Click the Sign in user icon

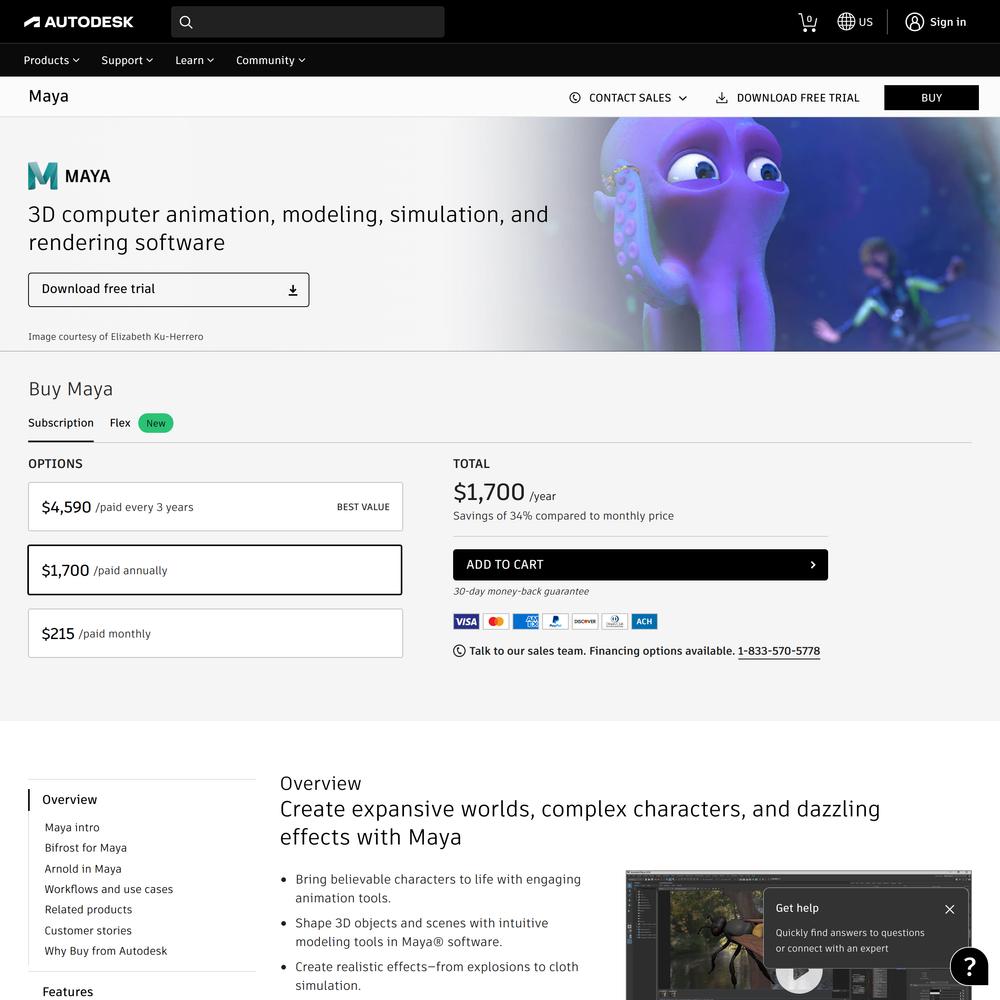coord(914,22)
